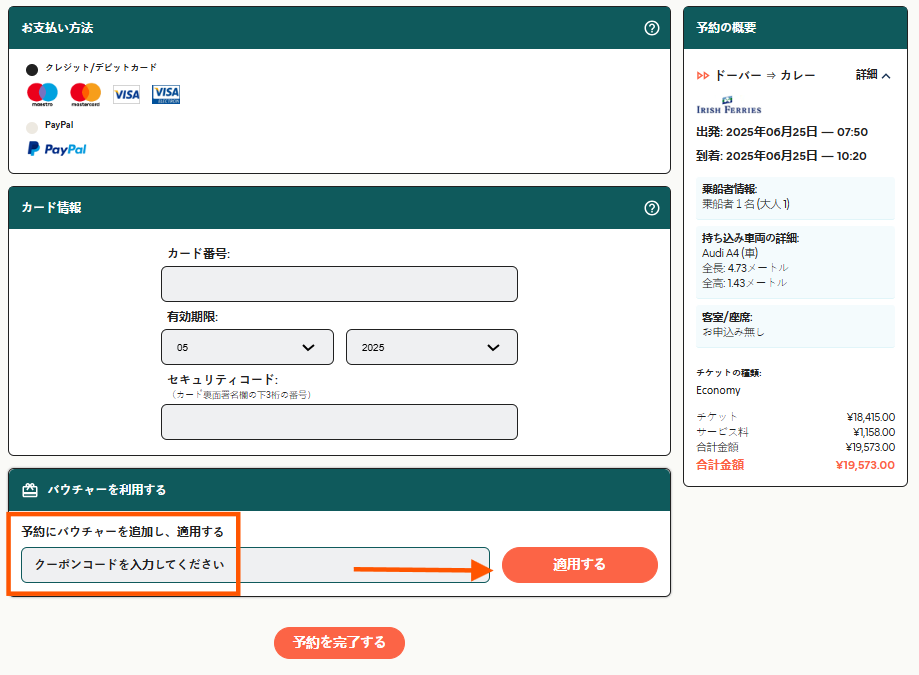Click the Maestro card logo

point(42,95)
